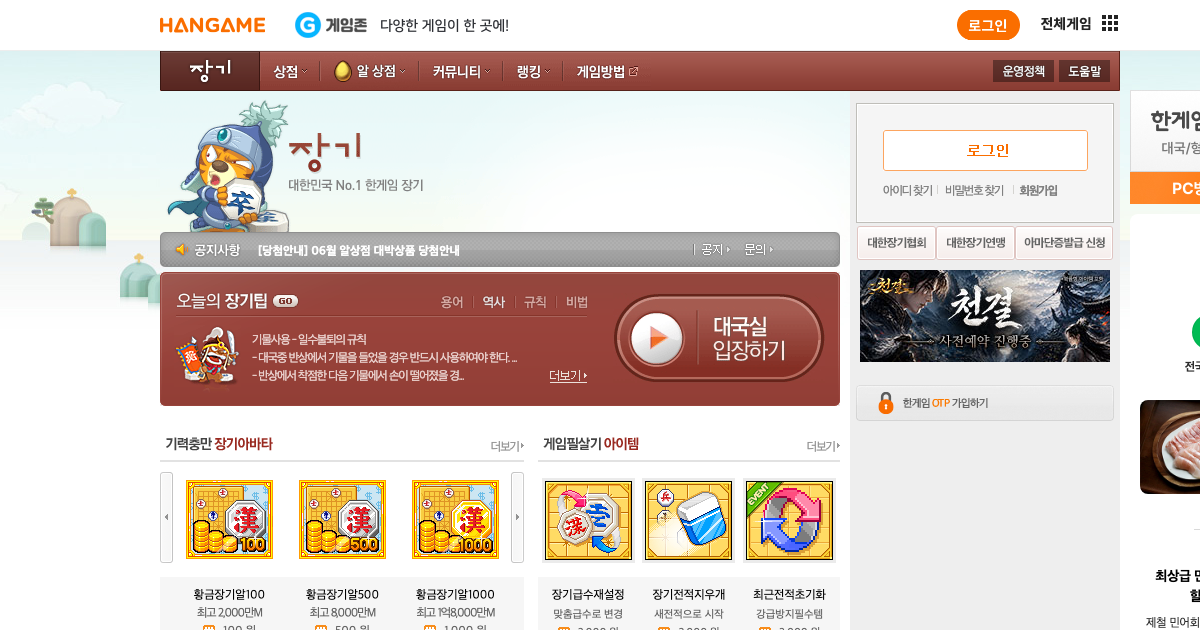
Task: Open the 문의 arrow link in the notice bar
Action: (x=757, y=249)
